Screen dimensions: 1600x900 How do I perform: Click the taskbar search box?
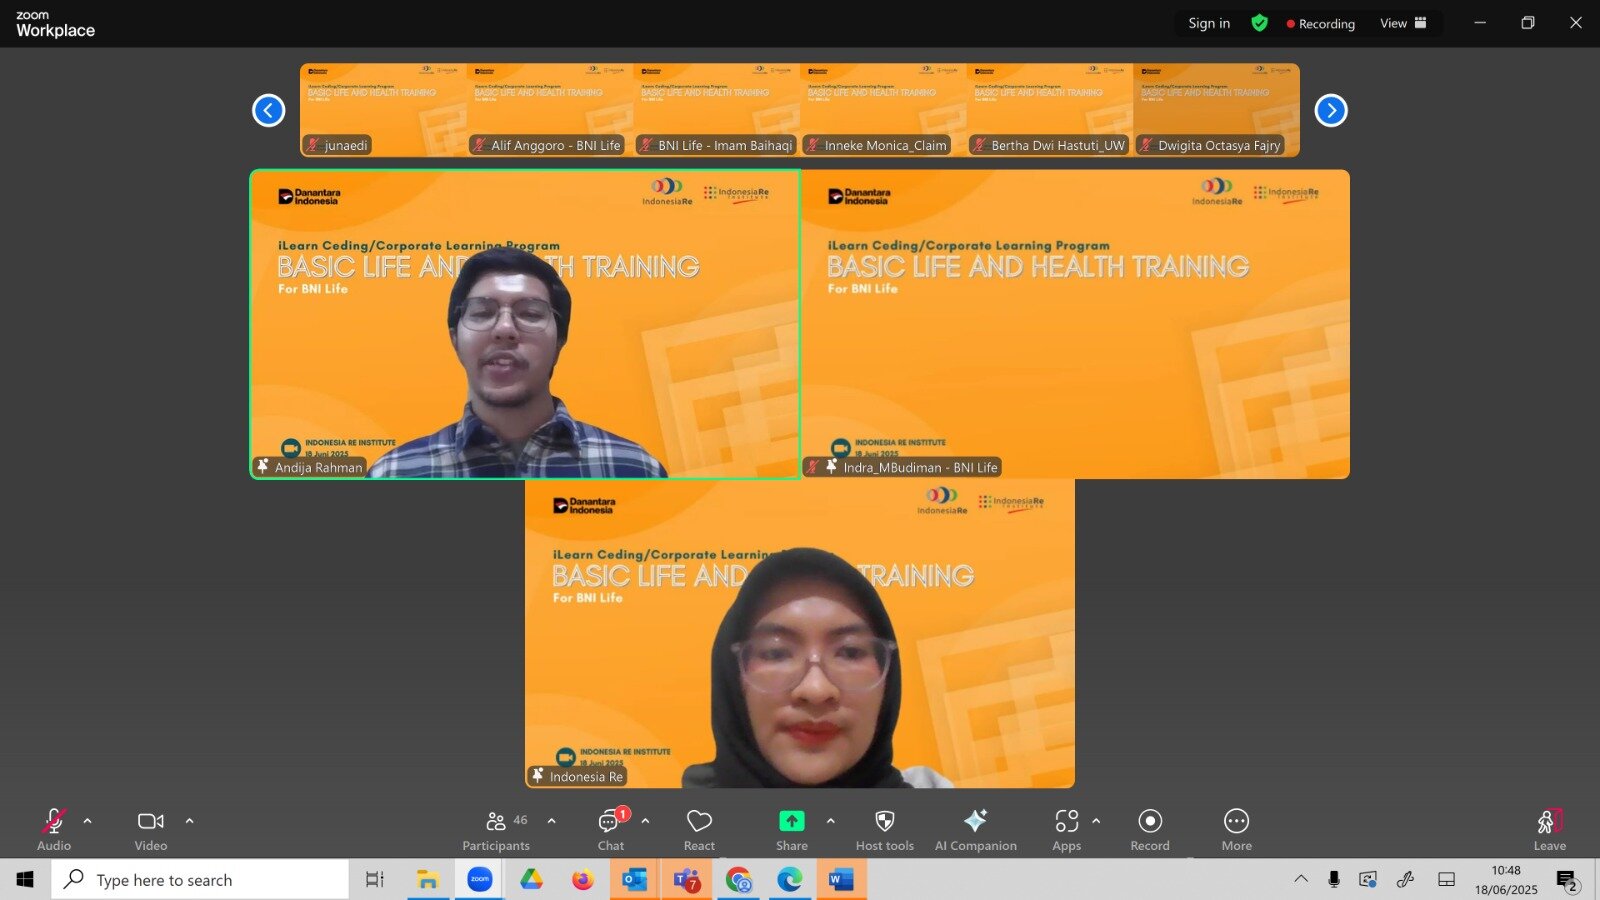[201, 879]
